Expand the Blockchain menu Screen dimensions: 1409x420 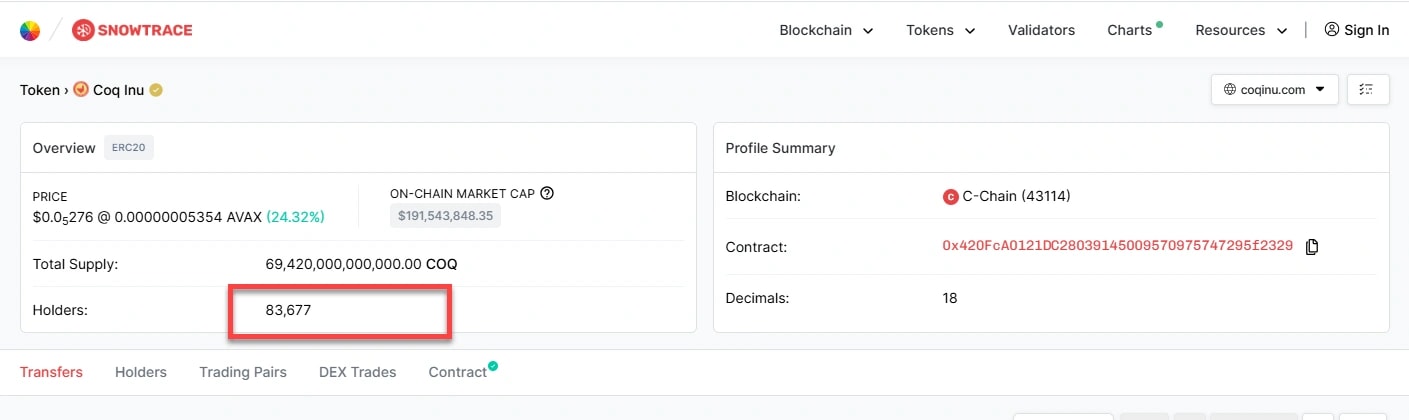pyautogui.click(x=826, y=30)
